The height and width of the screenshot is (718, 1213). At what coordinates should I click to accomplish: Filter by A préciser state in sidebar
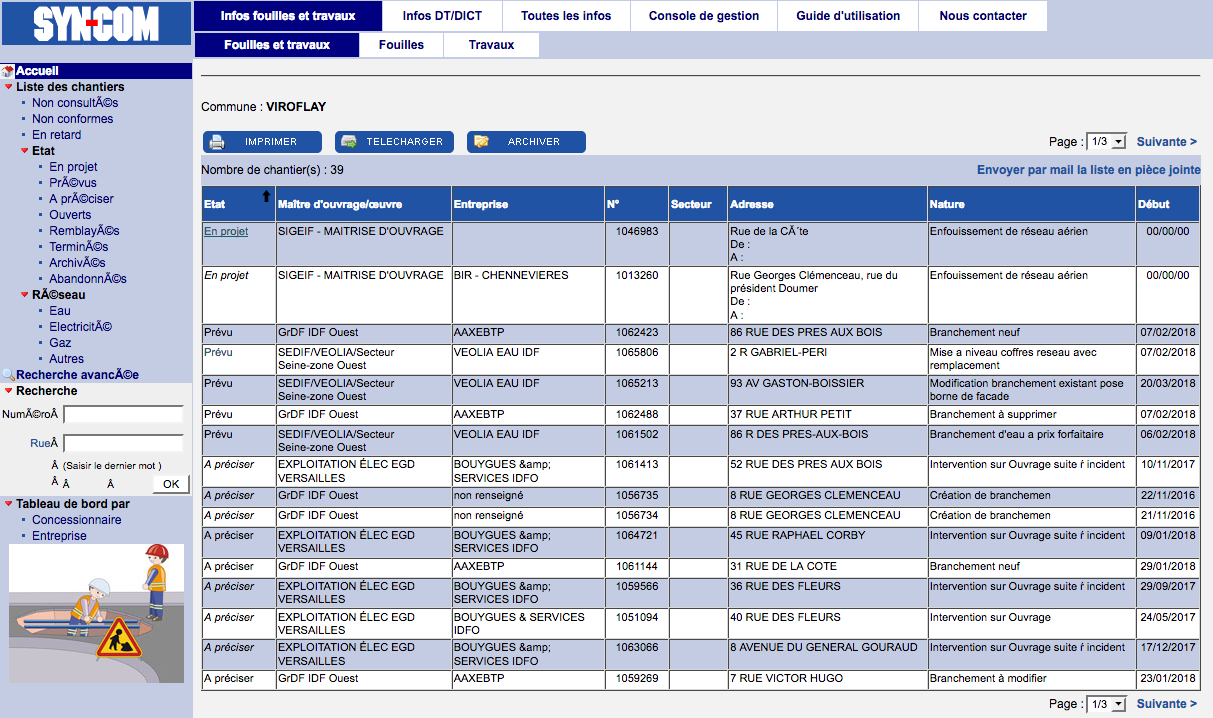pyautogui.click(x=81, y=199)
